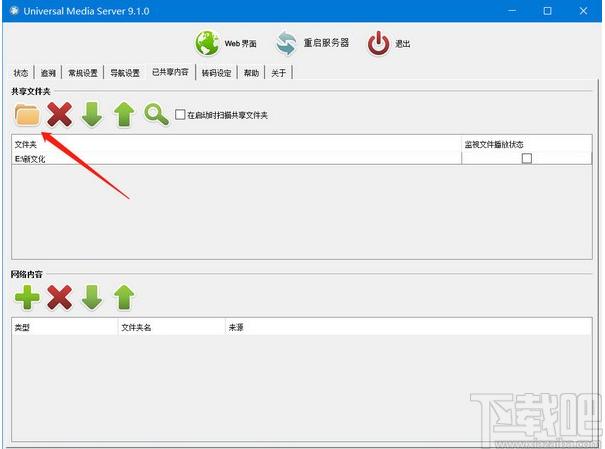Image resolution: width=605 pixels, height=449 pixels.
Task: Click the Universal Media Server title icon
Action: (x=14, y=11)
